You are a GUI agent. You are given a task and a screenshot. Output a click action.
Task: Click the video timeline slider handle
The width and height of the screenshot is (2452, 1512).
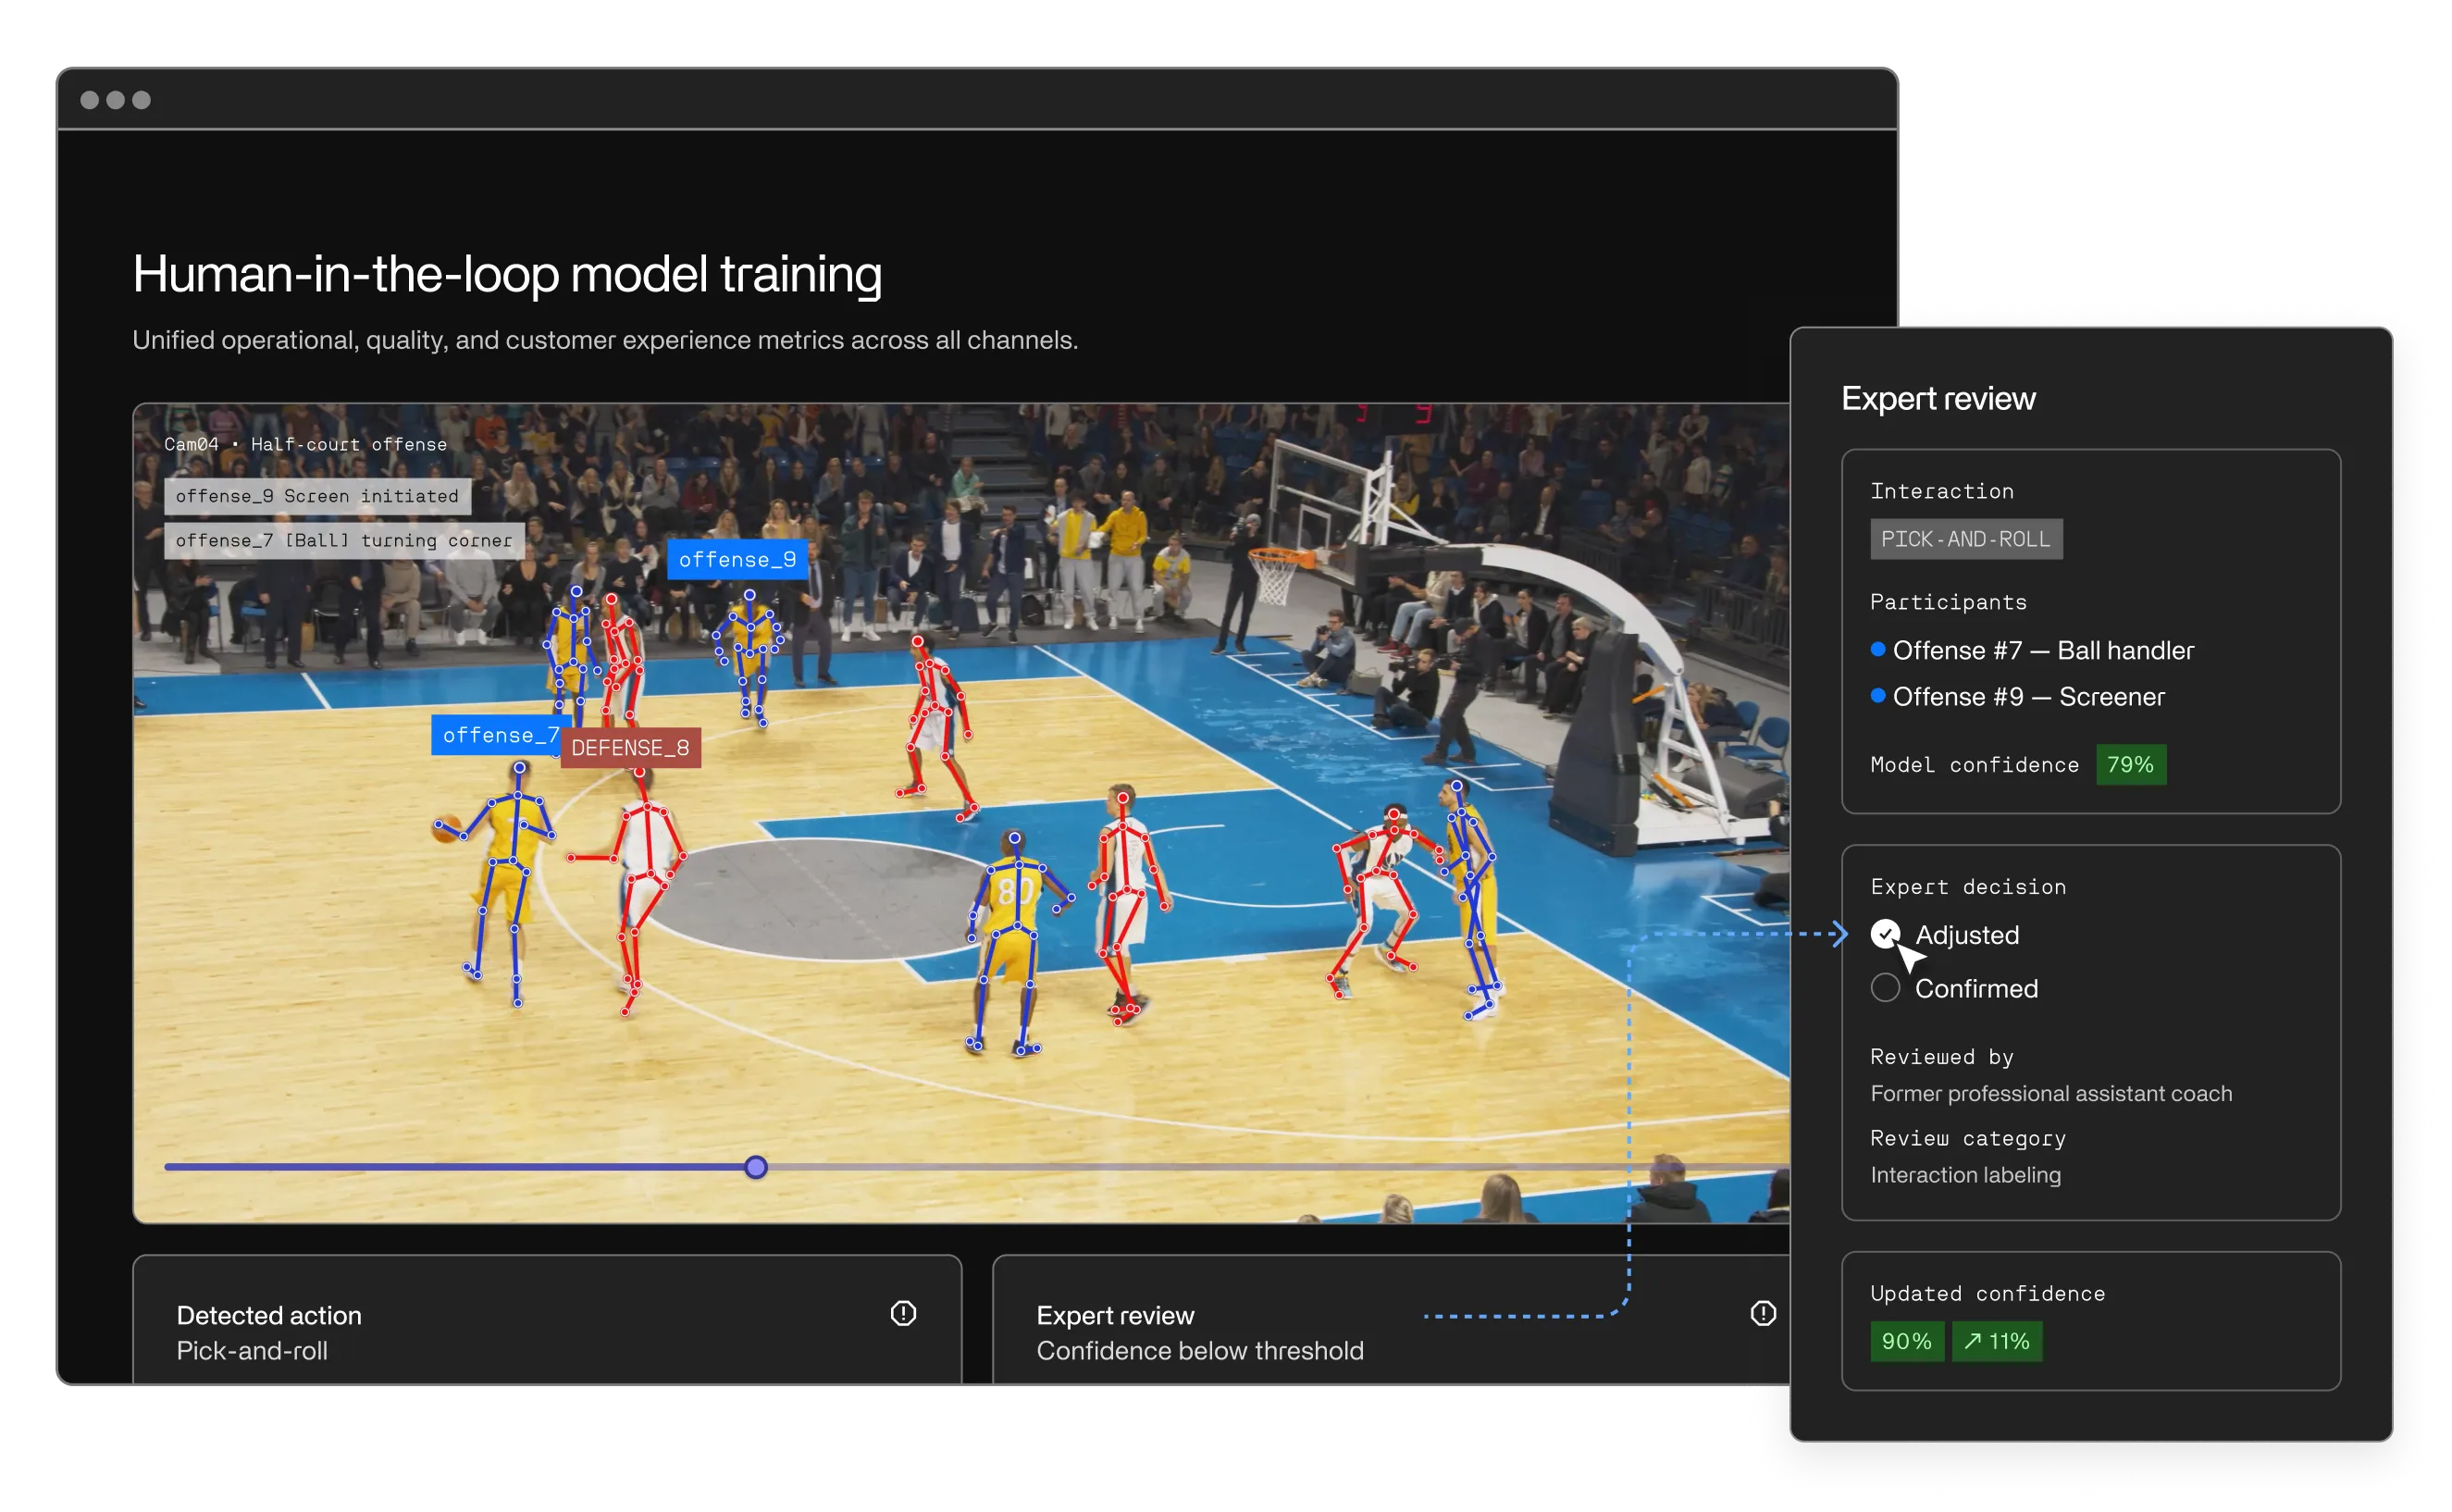pos(757,1166)
